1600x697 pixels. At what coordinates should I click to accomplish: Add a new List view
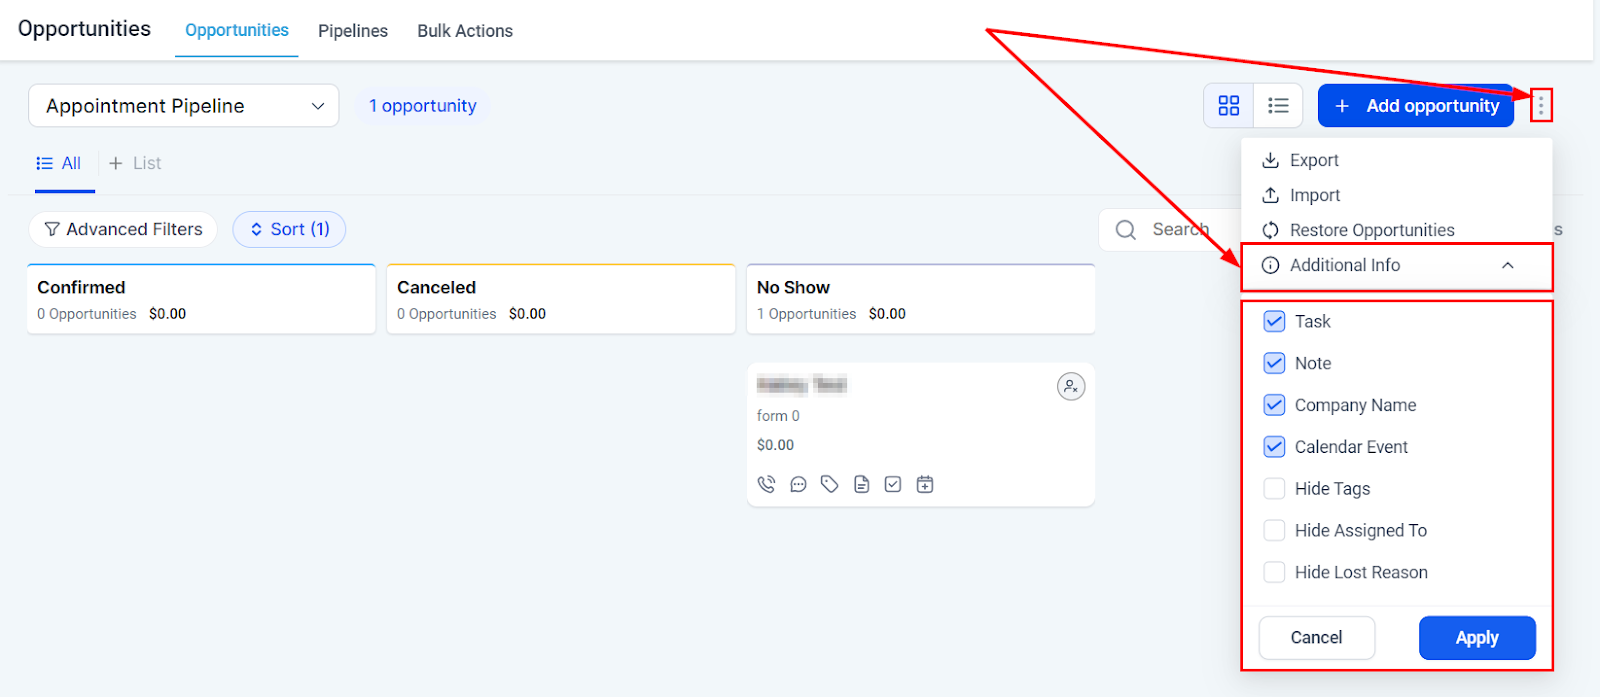tap(135, 163)
